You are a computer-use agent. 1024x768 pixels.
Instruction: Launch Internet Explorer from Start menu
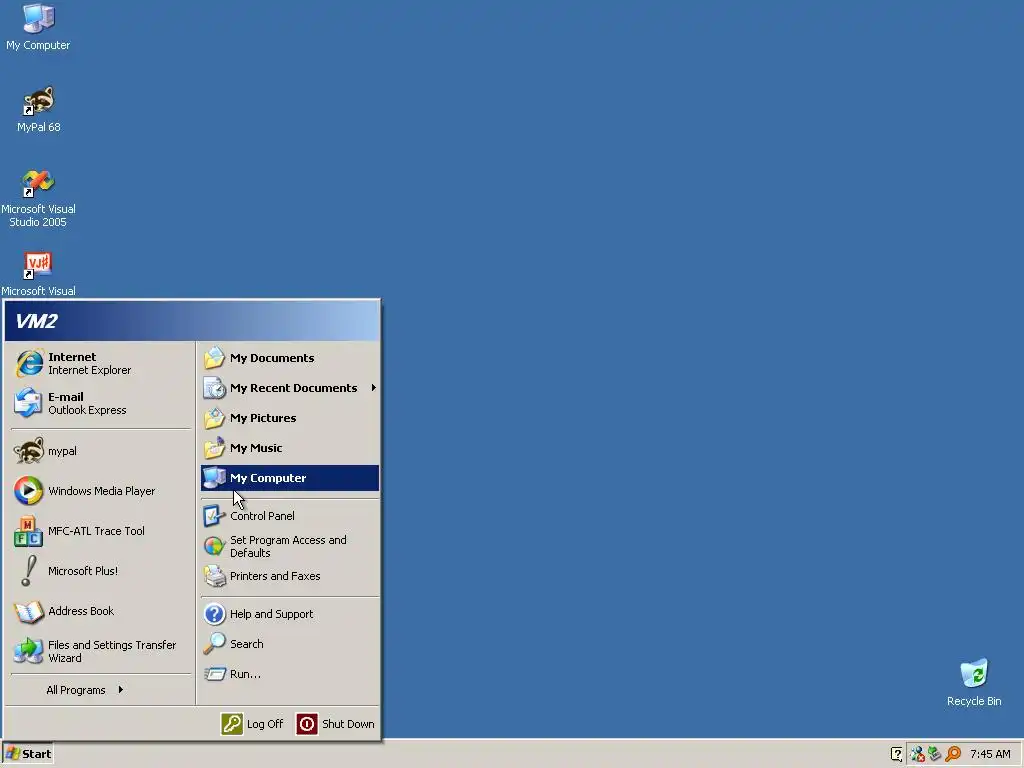(x=100, y=364)
